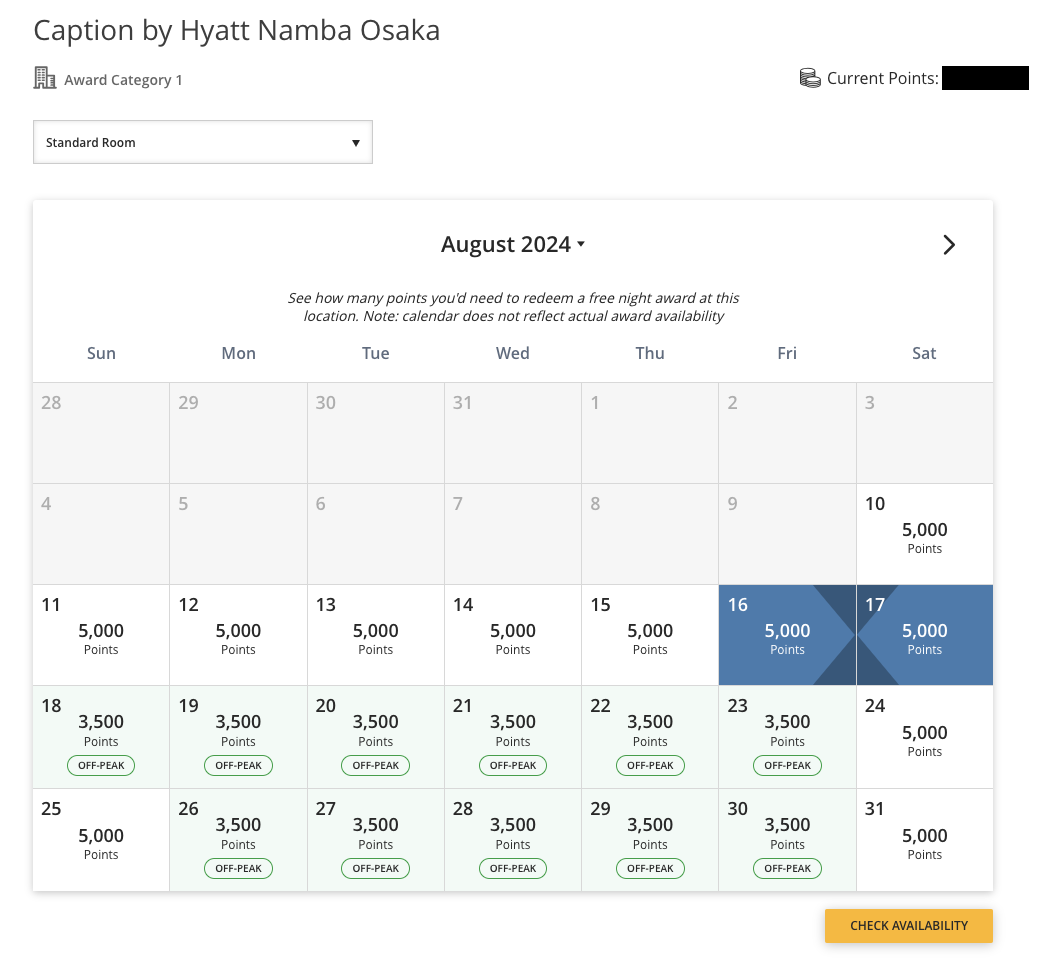The width and height of the screenshot is (1048, 966).
Task: Click the next month arrow icon
Action: click(948, 245)
